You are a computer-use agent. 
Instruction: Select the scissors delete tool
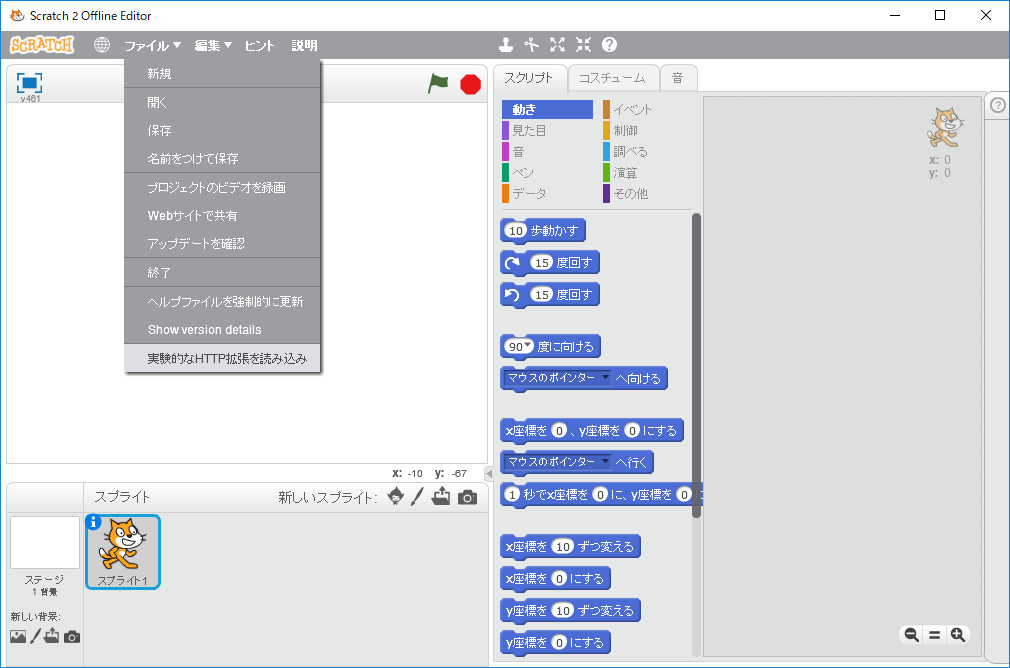532,45
